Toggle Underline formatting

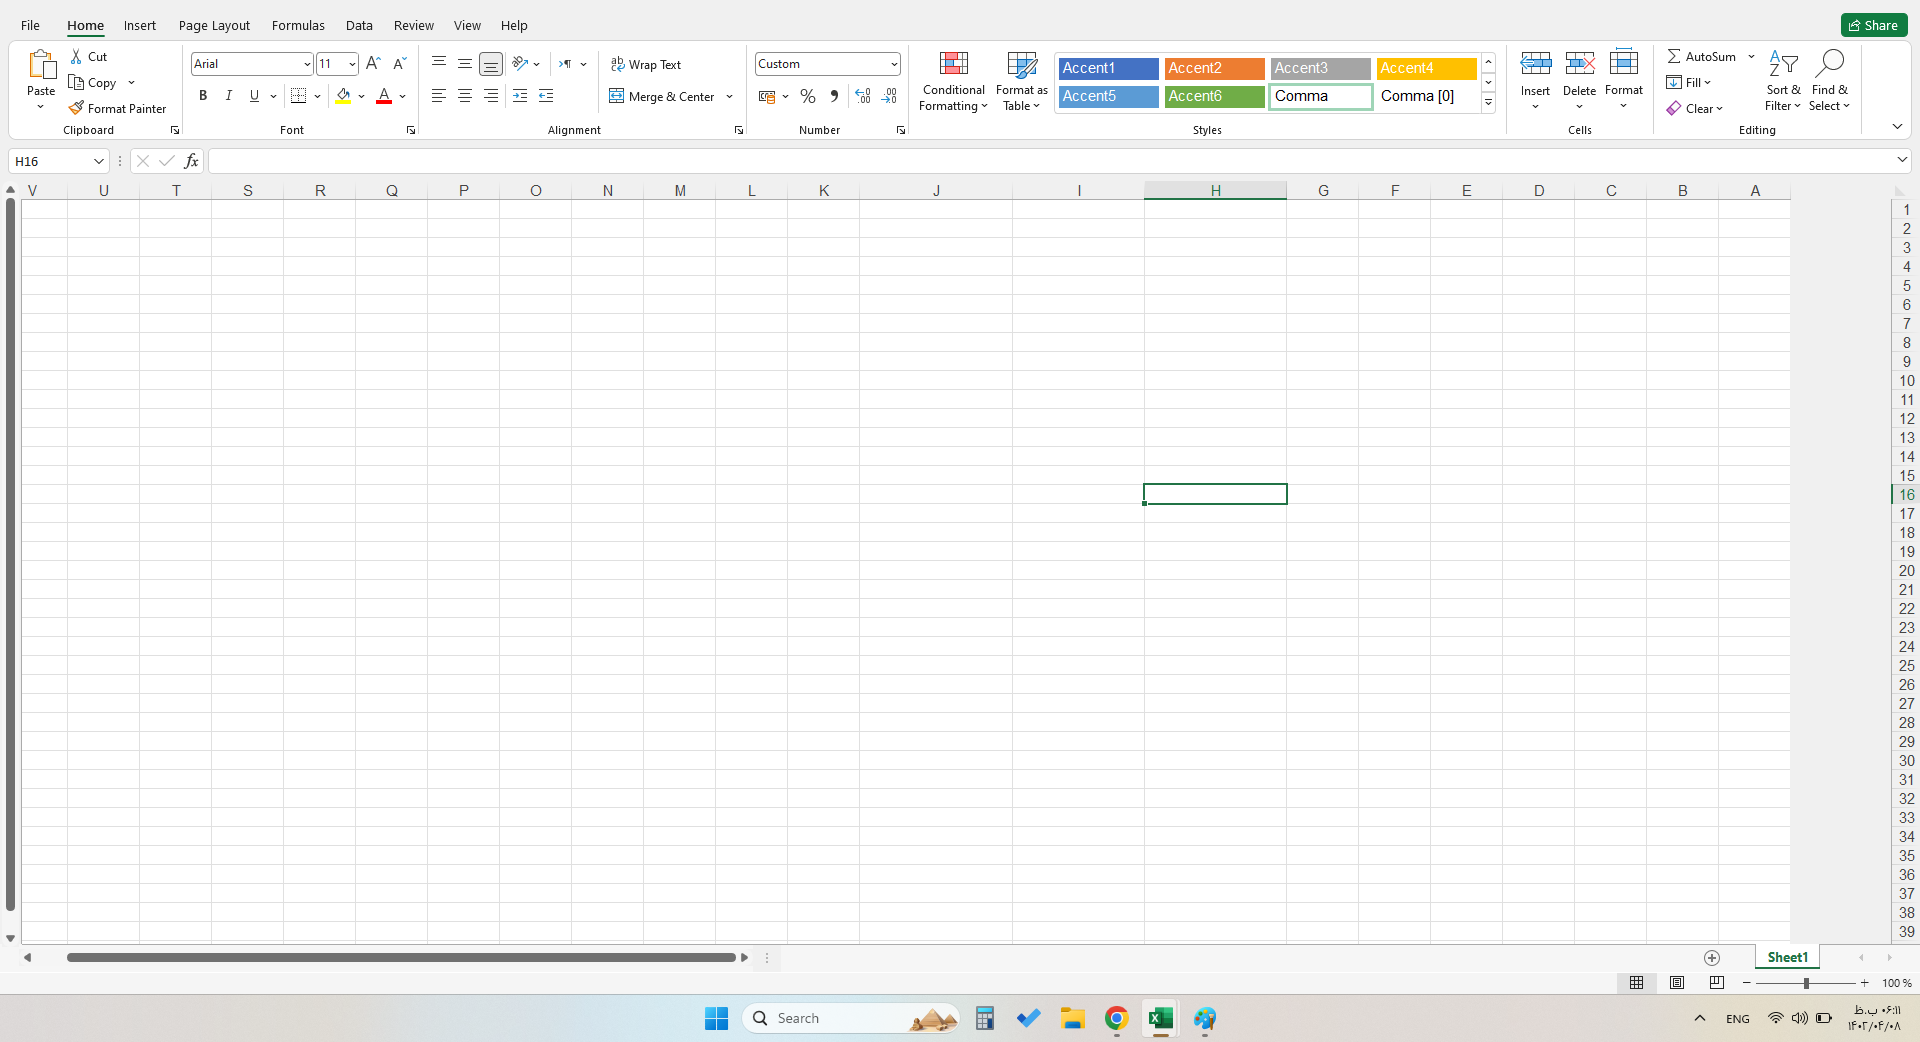coord(254,96)
